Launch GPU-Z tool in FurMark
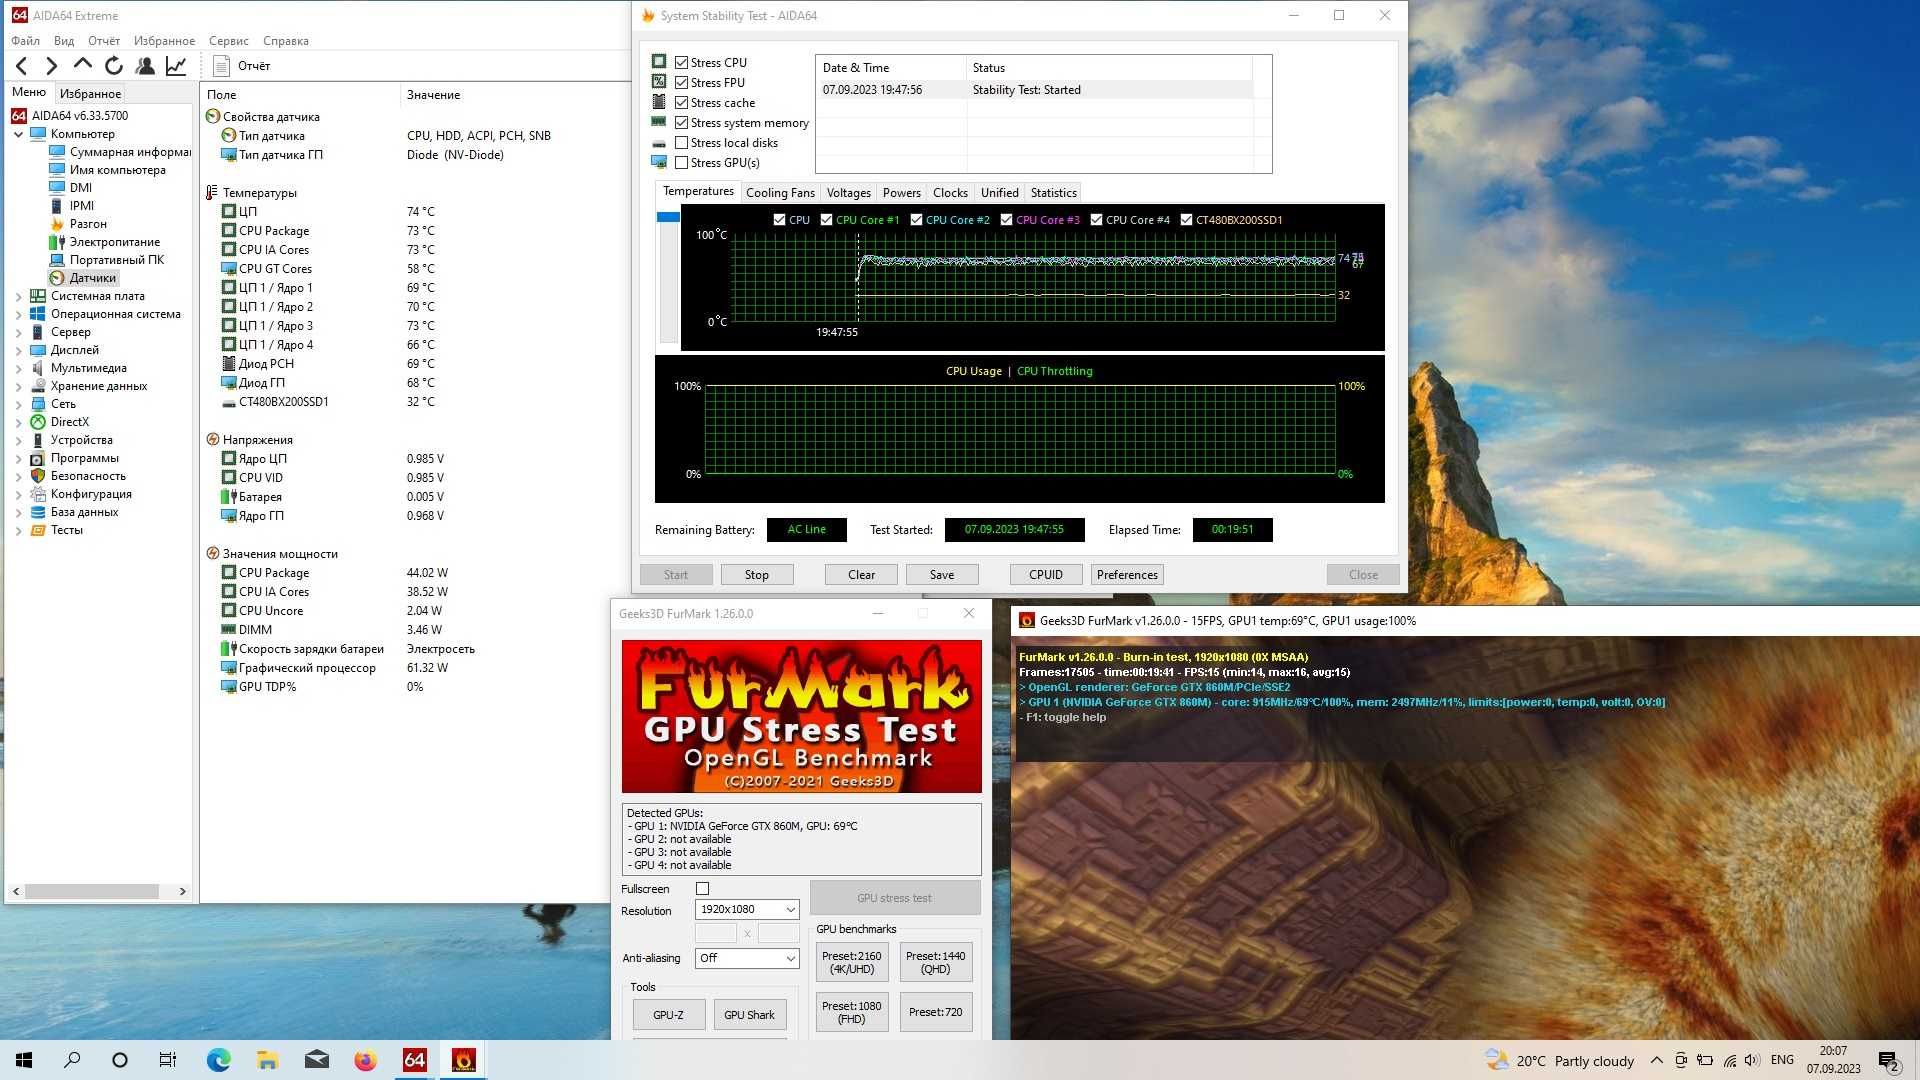Screen dimensions: 1920x1080 pyautogui.click(x=668, y=1014)
